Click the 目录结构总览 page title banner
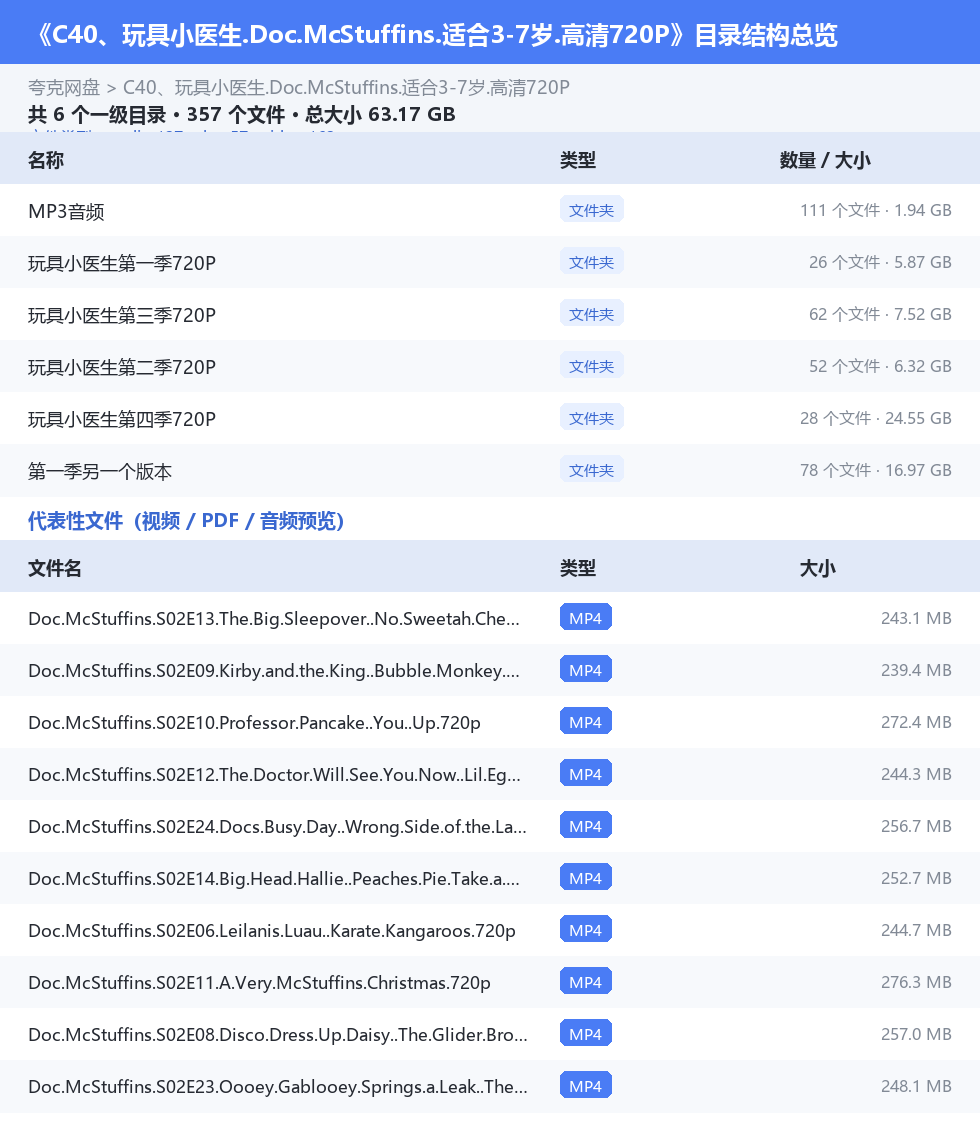This screenshot has height=1144, width=980. [x=490, y=32]
